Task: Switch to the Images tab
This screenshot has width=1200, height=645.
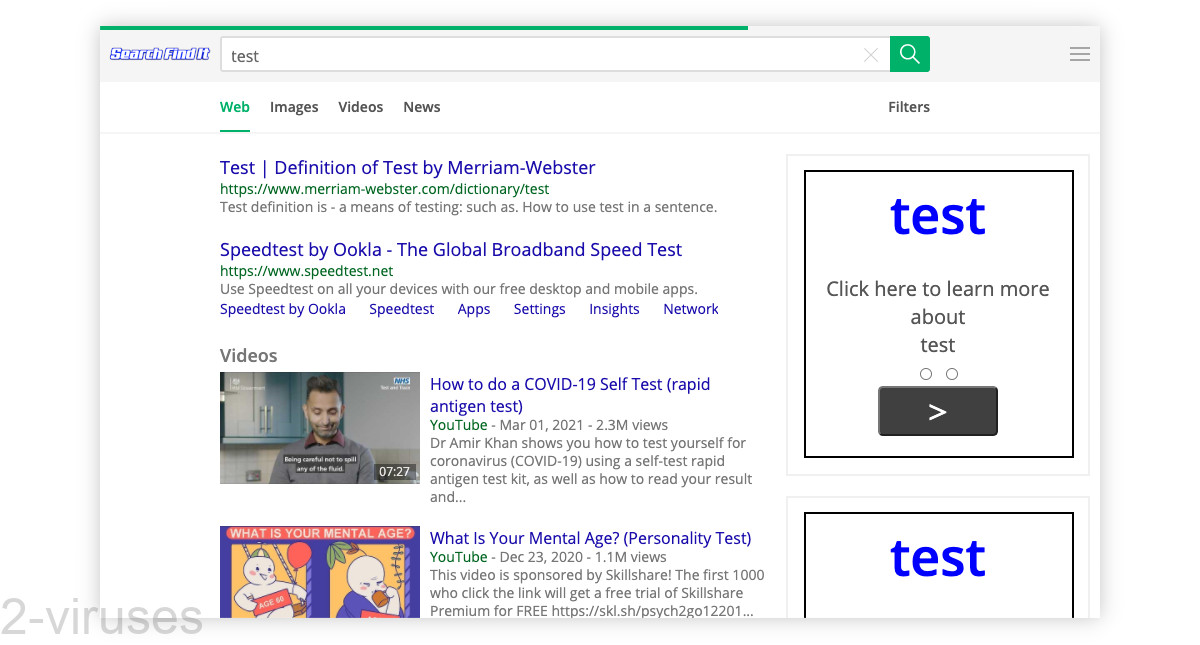Action: pyautogui.click(x=294, y=107)
